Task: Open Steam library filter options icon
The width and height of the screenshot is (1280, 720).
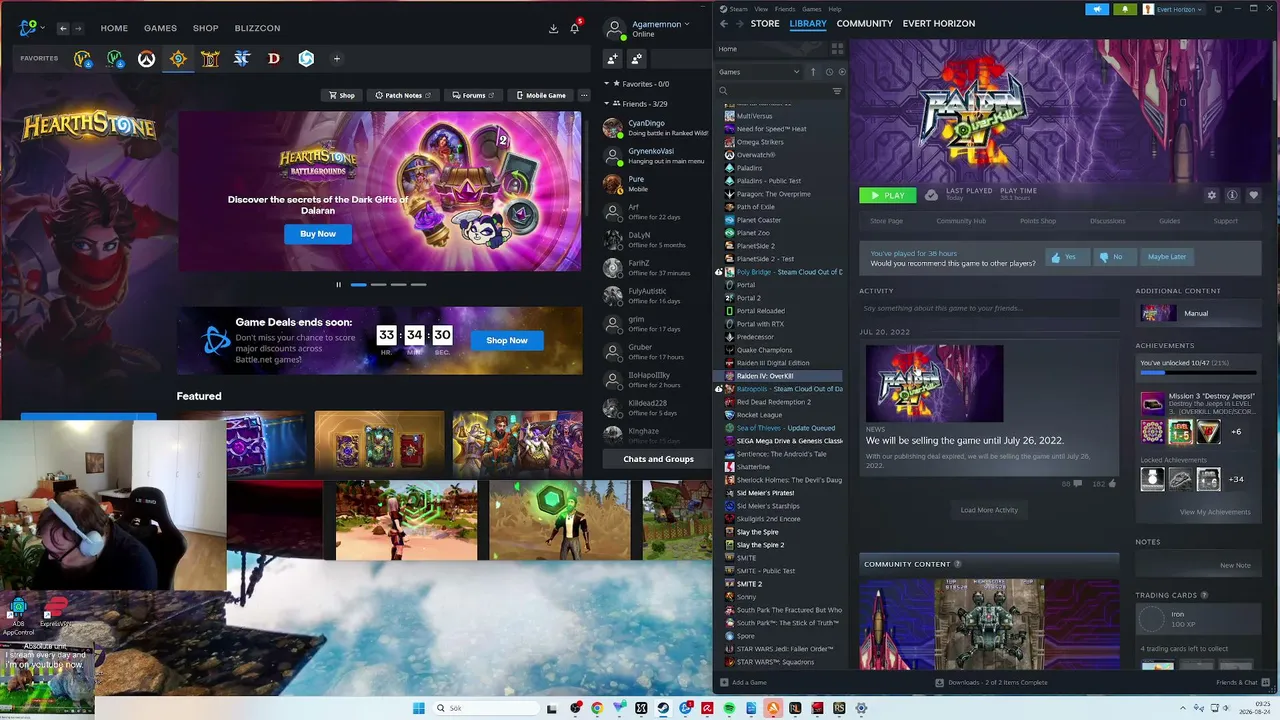Action: tap(837, 91)
